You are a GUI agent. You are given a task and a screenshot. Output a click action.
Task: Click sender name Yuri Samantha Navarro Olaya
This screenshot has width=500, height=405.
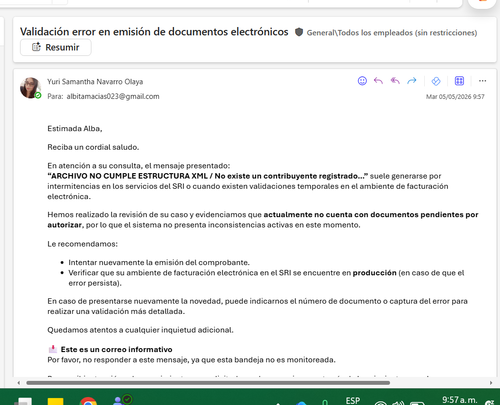(95, 82)
